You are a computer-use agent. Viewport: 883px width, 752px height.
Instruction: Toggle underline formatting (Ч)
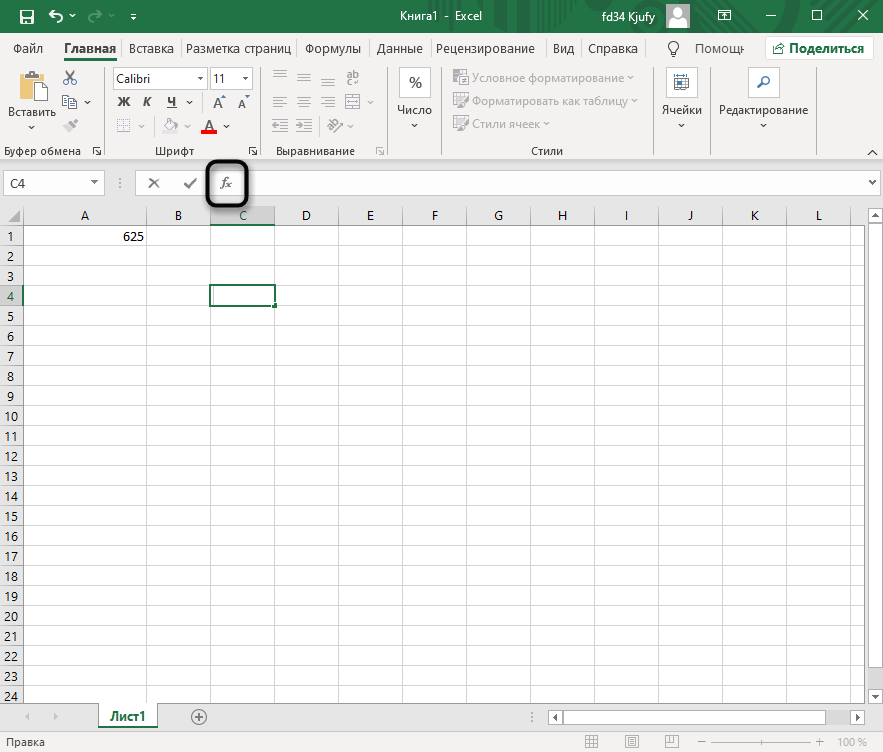[171, 102]
